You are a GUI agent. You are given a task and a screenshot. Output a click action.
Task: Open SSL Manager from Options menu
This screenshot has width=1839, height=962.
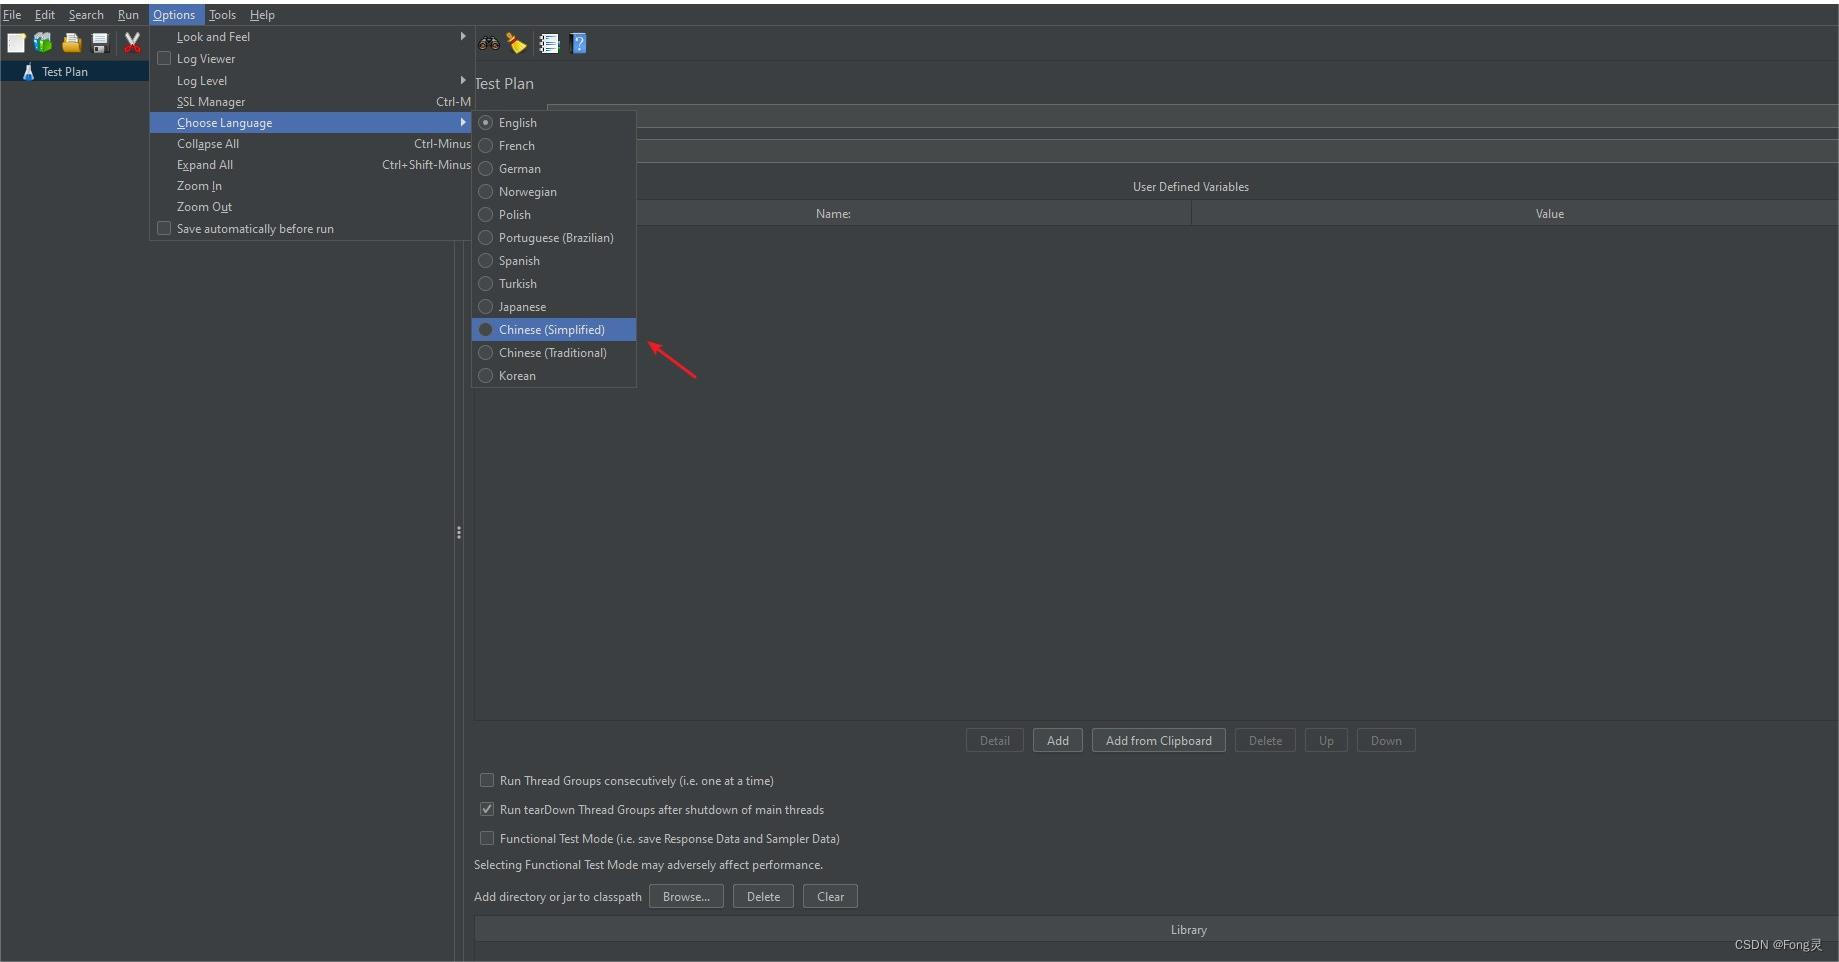[x=310, y=102]
